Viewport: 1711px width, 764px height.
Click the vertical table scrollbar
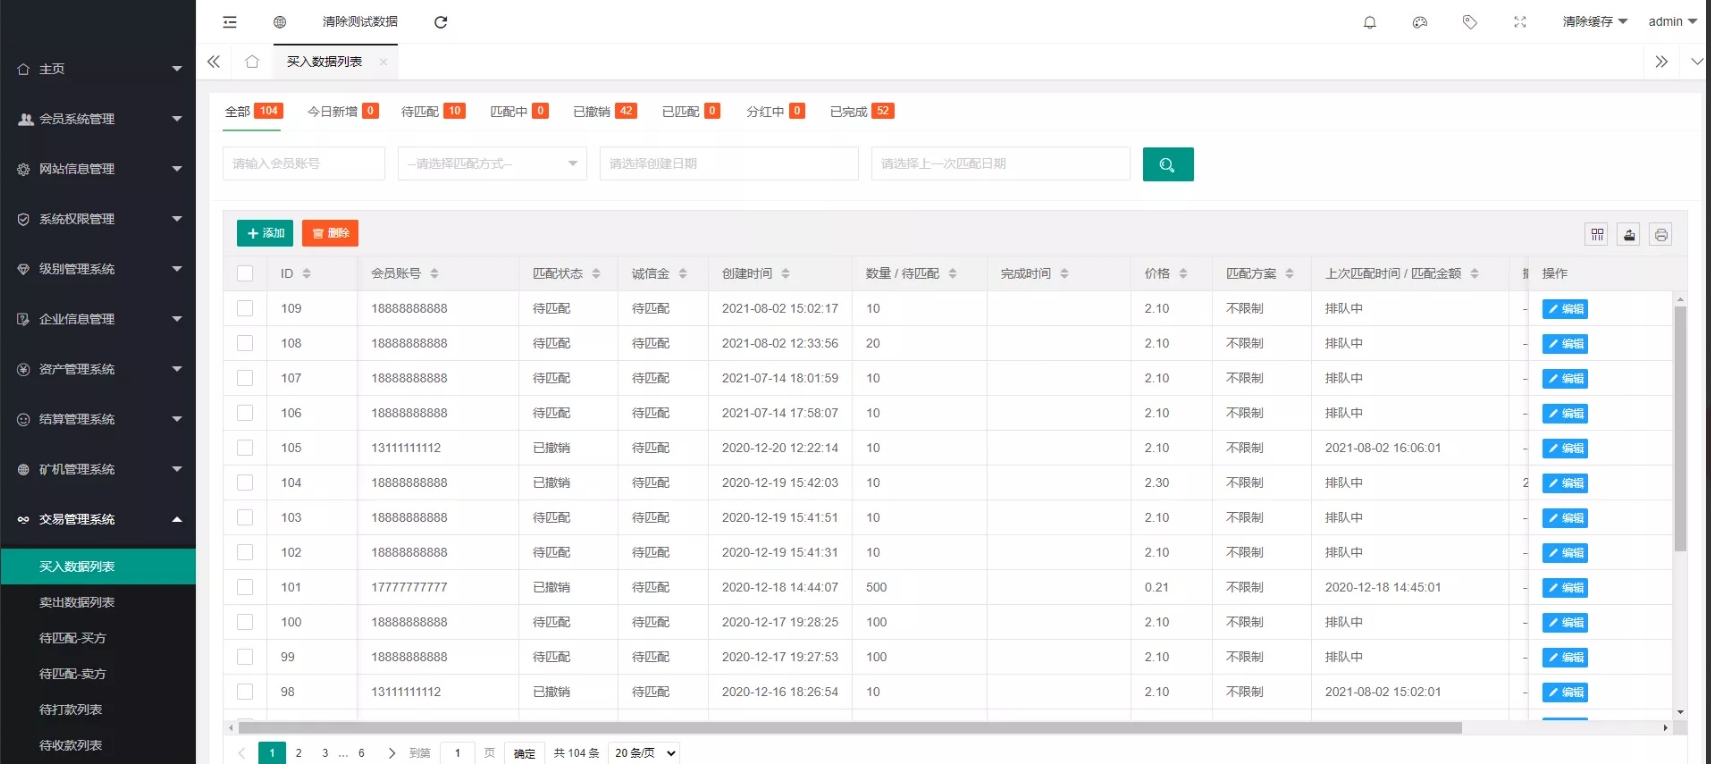(x=1680, y=430)
